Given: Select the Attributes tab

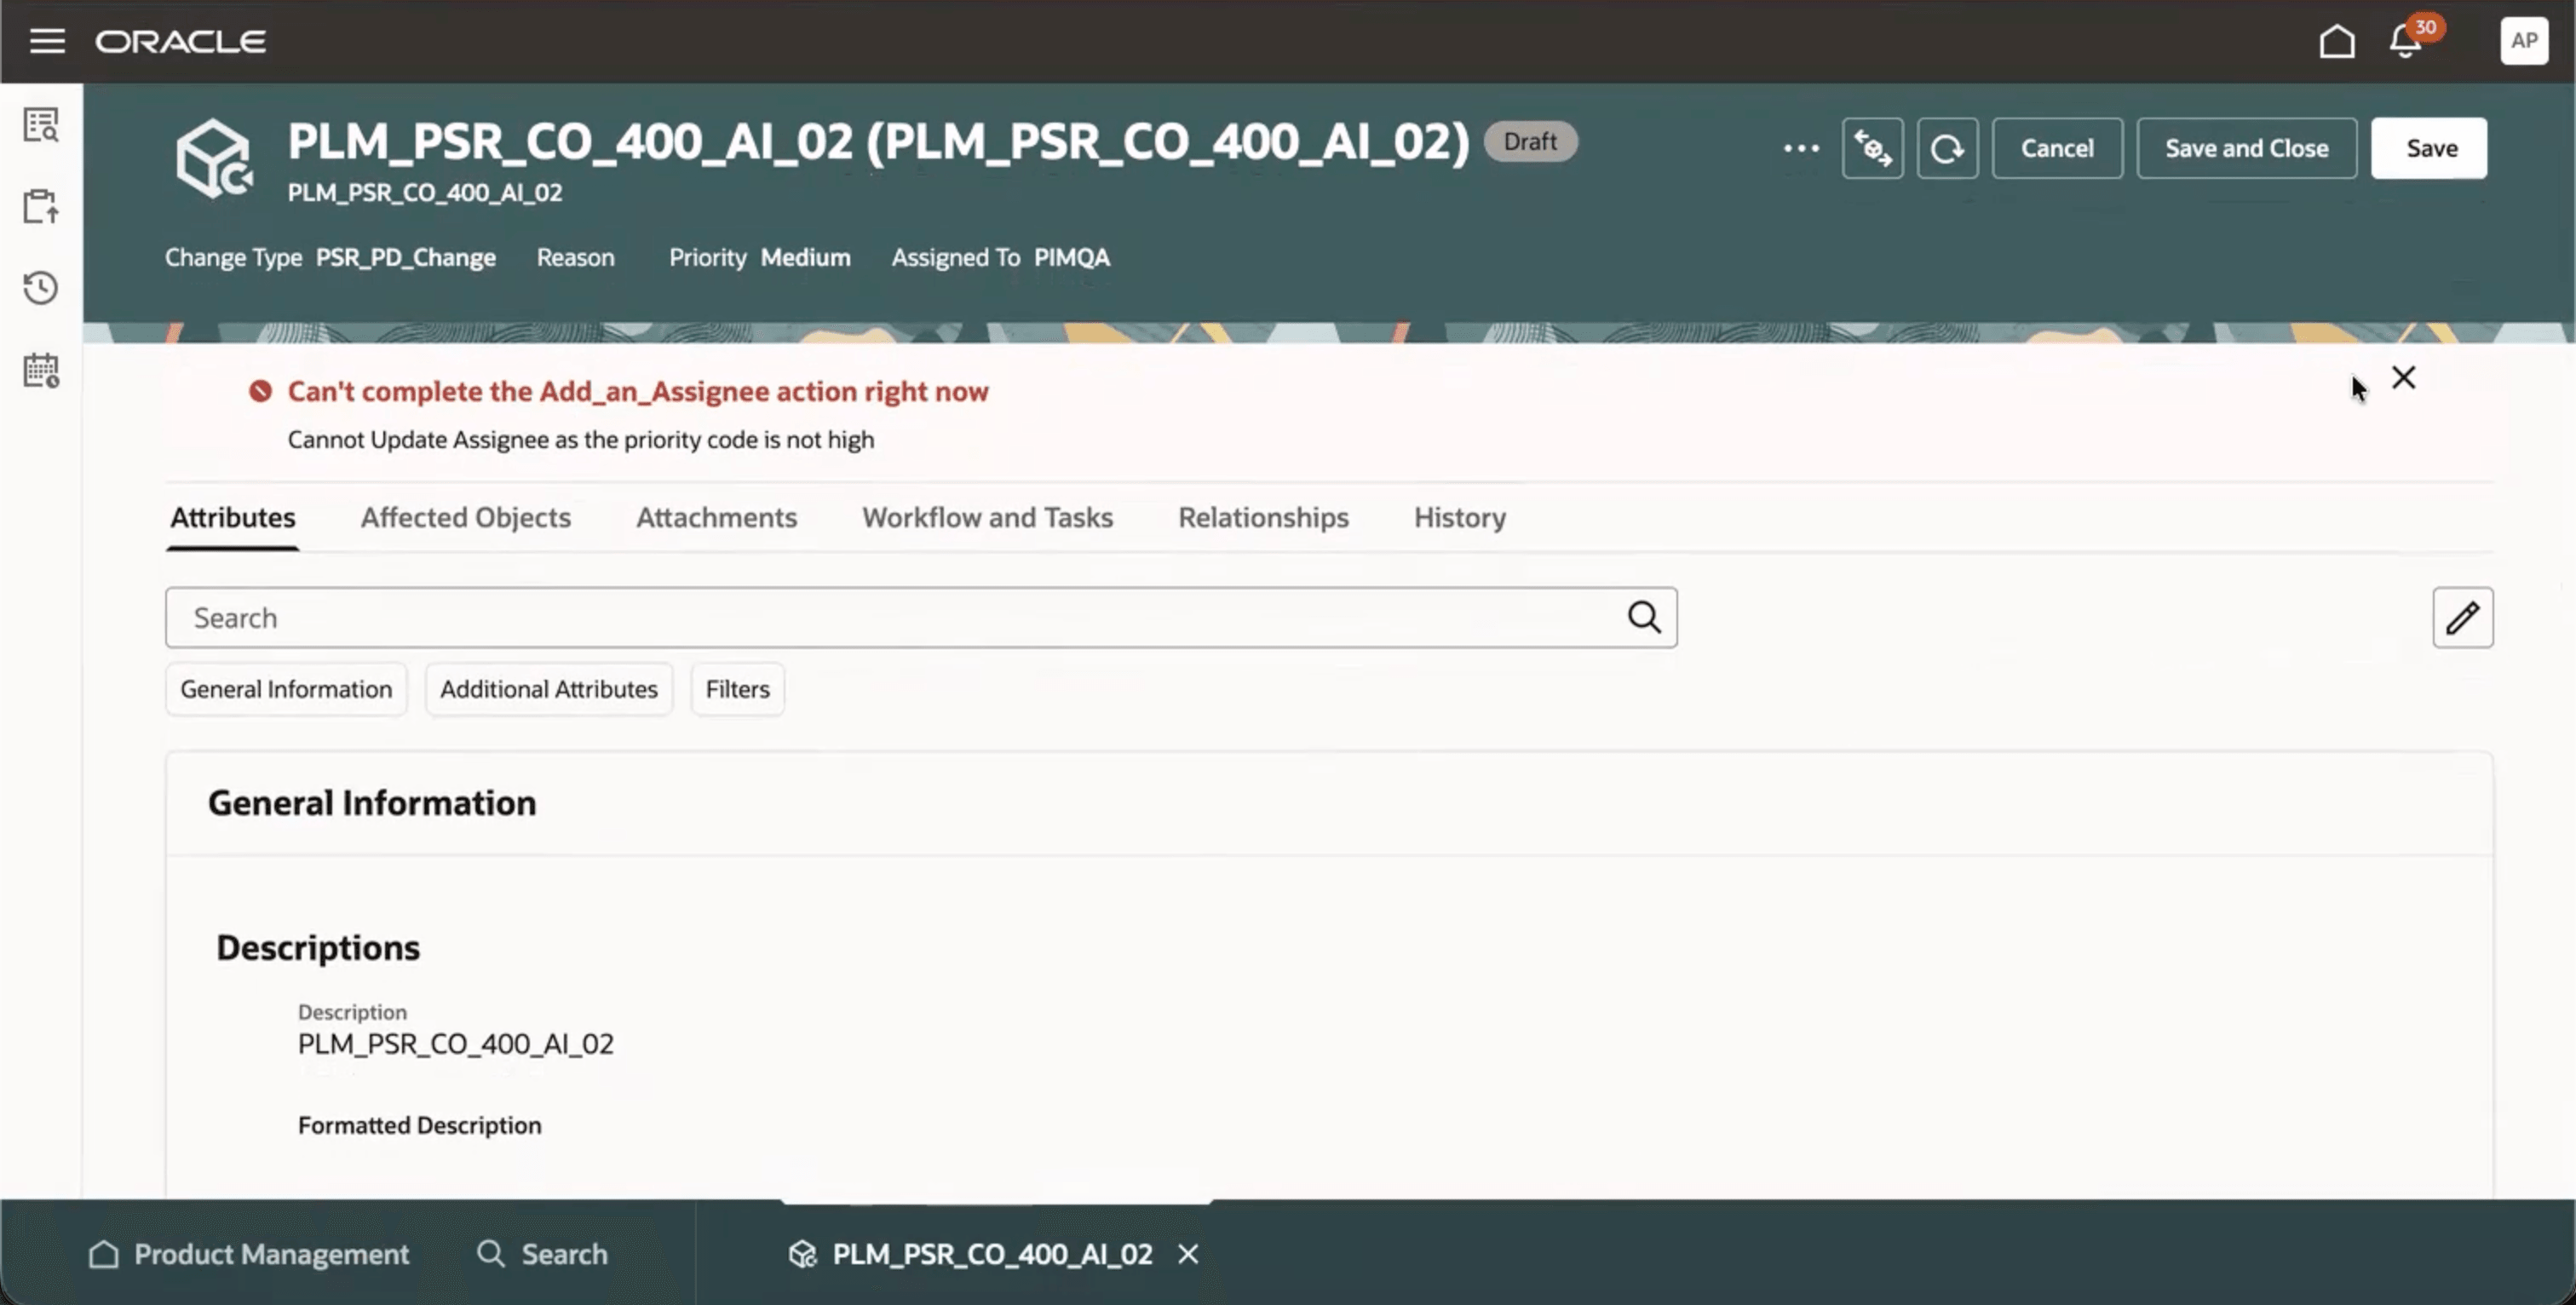Looking at the screenshot, I should pyautogui.click(x=232, y=517).
